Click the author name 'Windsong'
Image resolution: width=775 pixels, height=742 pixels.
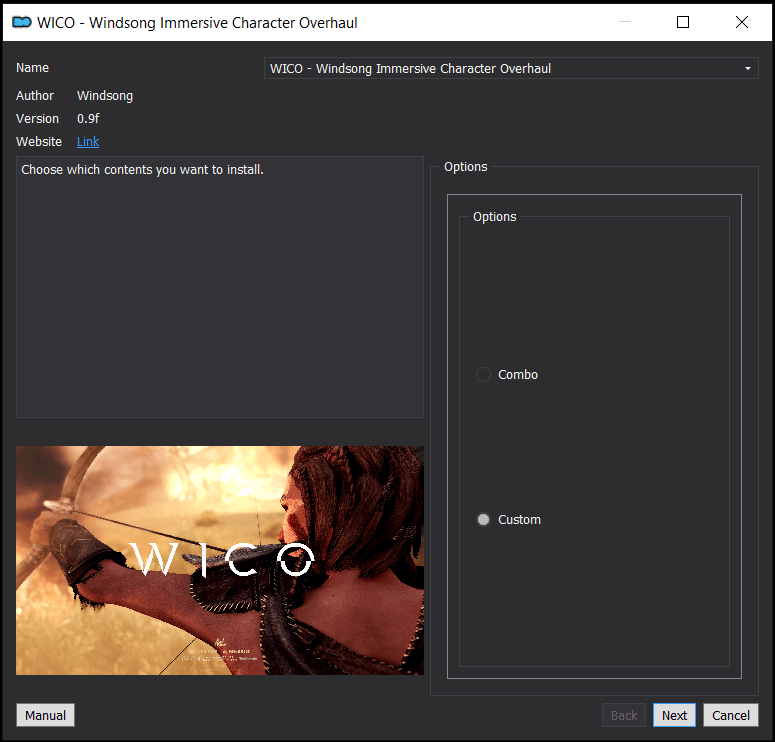[x=105, y=96]
